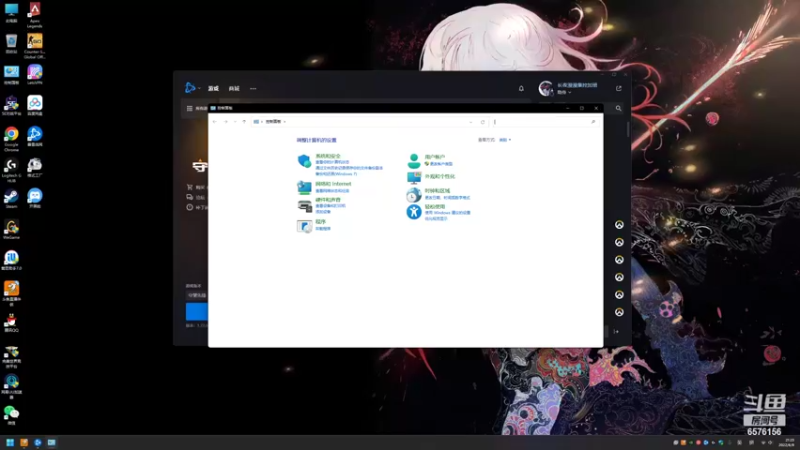Screen dimensions: 800x450
Task: Open 'Optimize visual display' link
Action: [x=436, y=218]
